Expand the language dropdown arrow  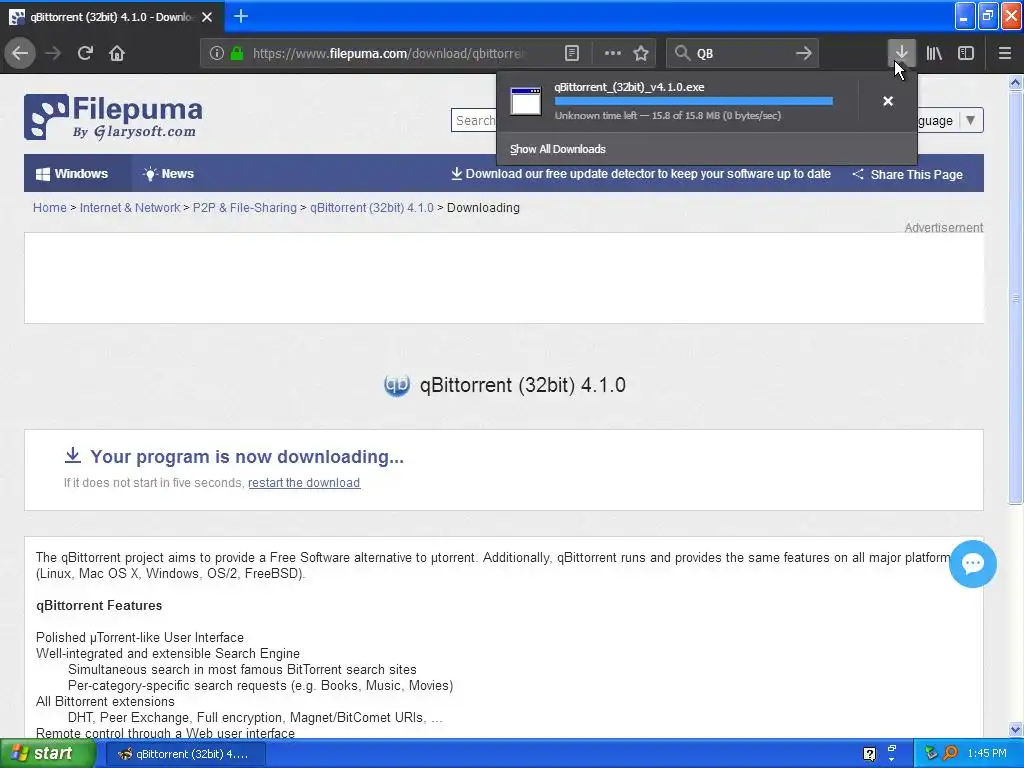click(x=970, y=120)
